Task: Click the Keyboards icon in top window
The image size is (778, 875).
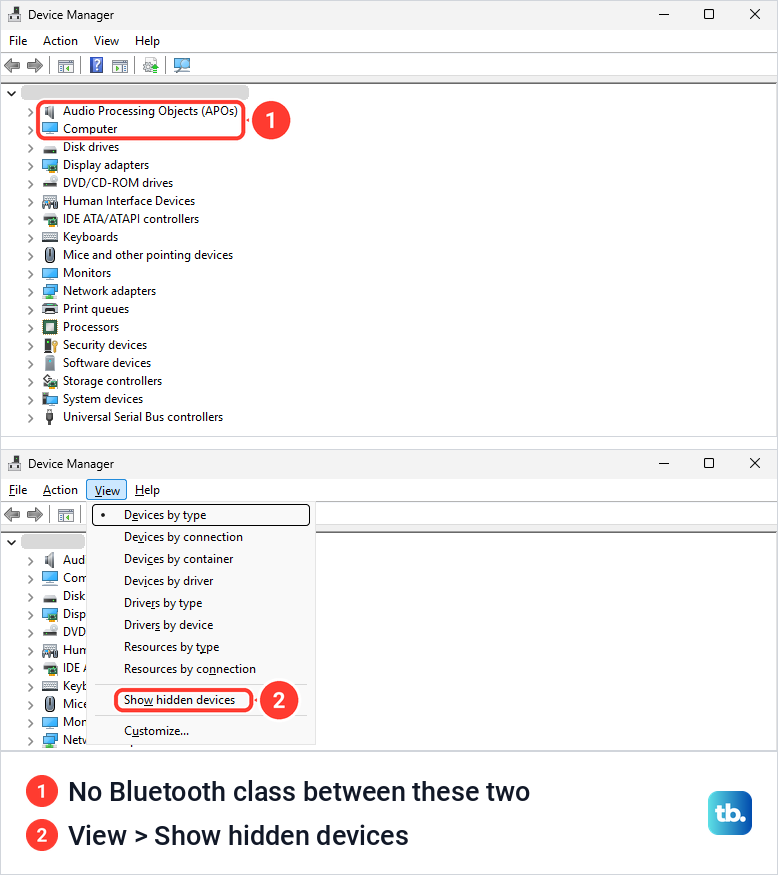Action: pos(50,237)
